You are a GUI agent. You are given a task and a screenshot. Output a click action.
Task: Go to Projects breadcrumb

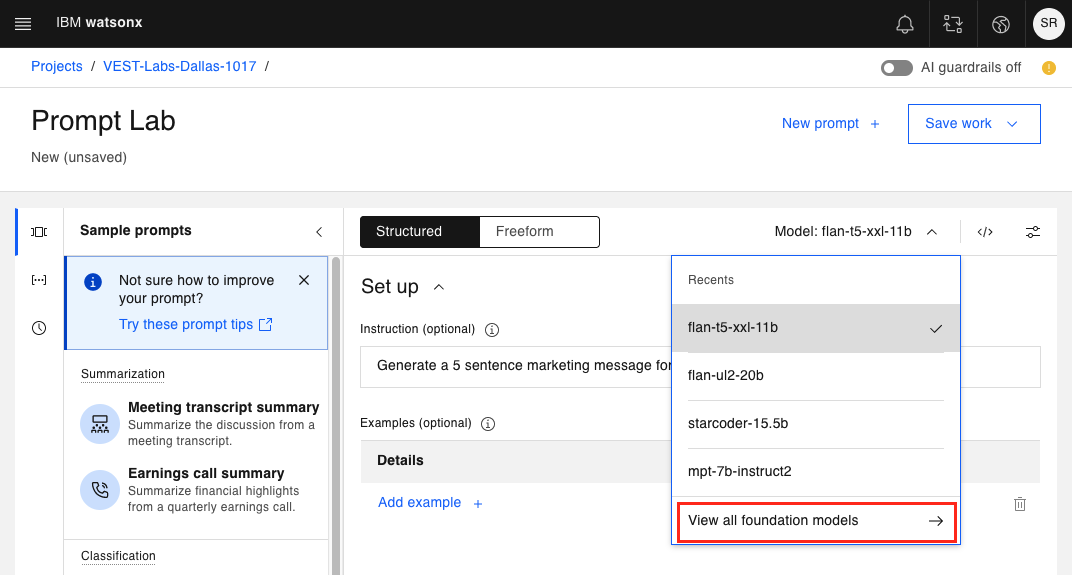pos(57,66)
